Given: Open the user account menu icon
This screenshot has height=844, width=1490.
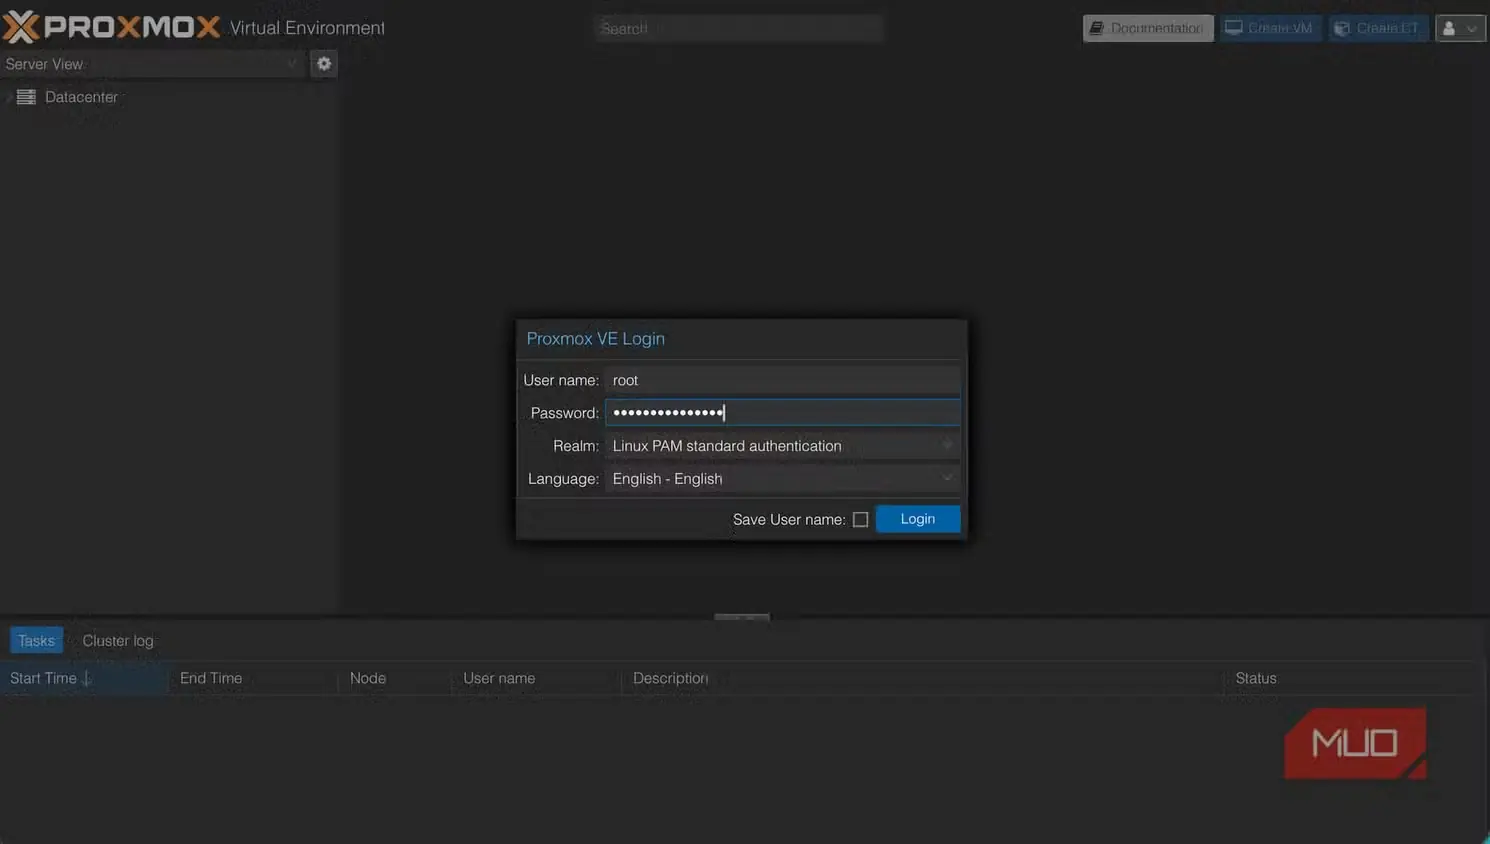Looking at the screenshot, I should [1460, 28].
